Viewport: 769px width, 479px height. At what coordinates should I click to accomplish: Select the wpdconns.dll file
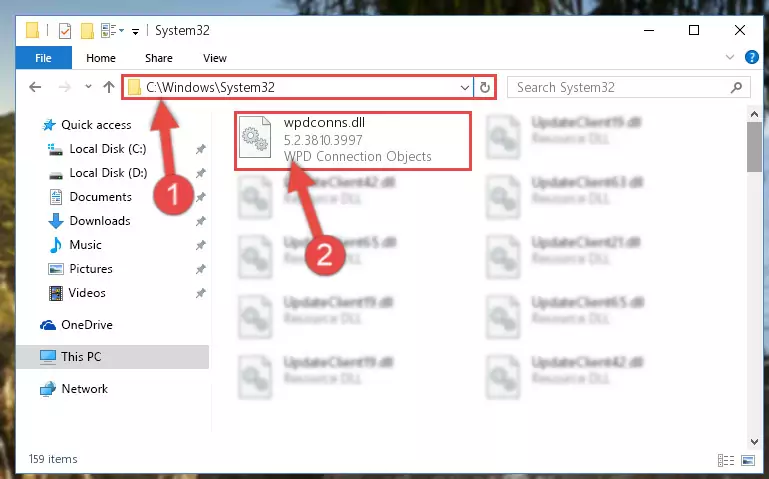(x=353, y=141)
